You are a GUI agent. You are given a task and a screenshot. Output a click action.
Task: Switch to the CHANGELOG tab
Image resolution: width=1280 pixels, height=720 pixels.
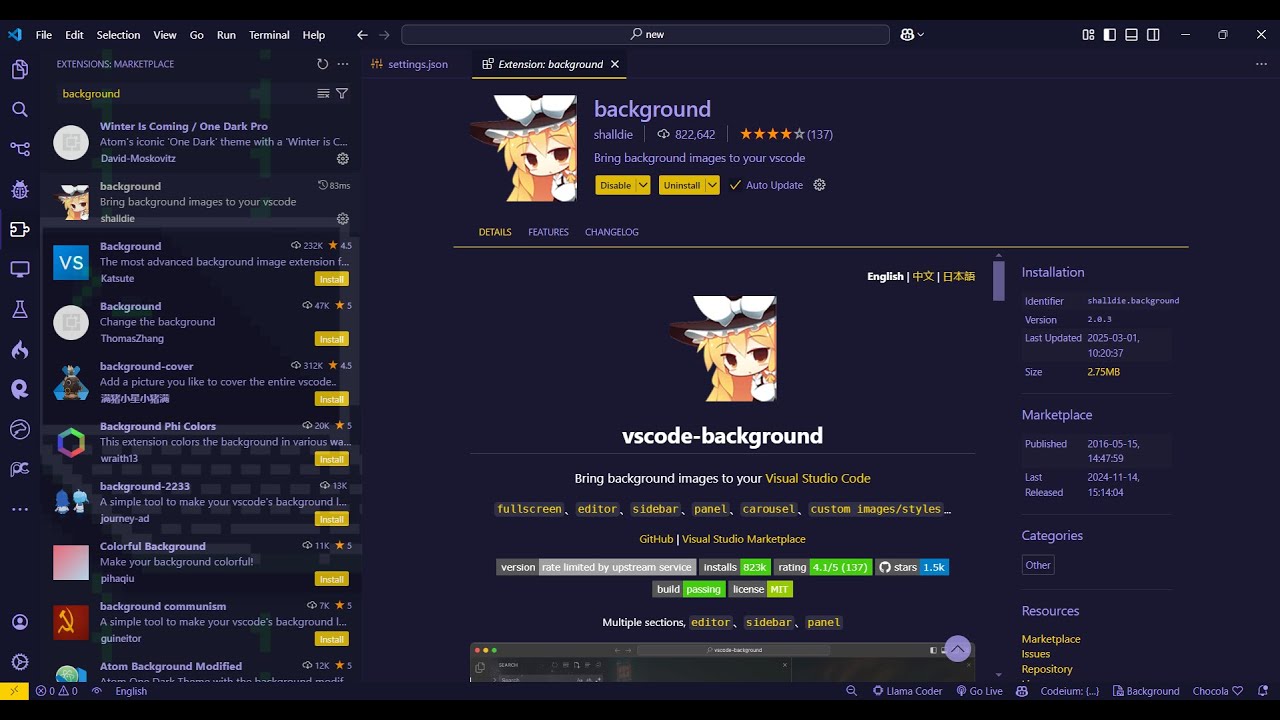coord(612,232)
